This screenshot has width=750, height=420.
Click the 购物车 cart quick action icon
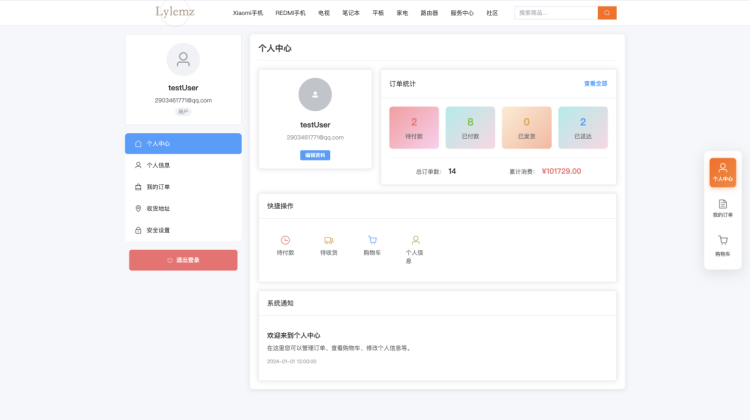(372, 240)
